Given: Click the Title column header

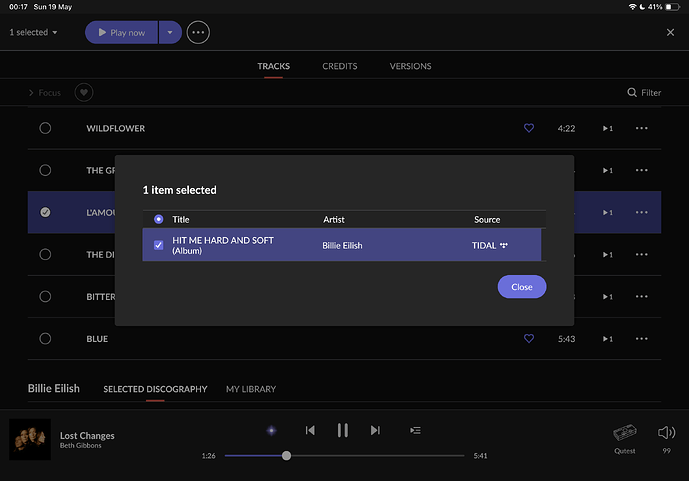Looking at the screenshot, I should (181, 219).
